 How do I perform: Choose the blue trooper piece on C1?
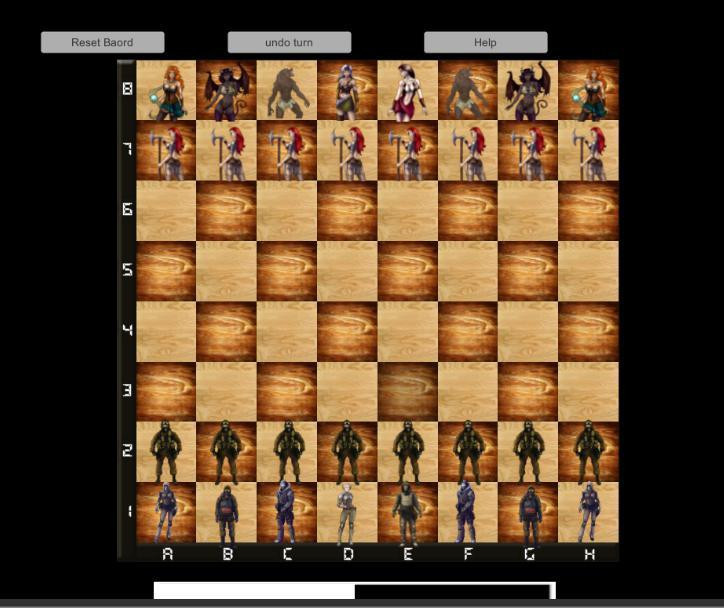click(287, 512)
